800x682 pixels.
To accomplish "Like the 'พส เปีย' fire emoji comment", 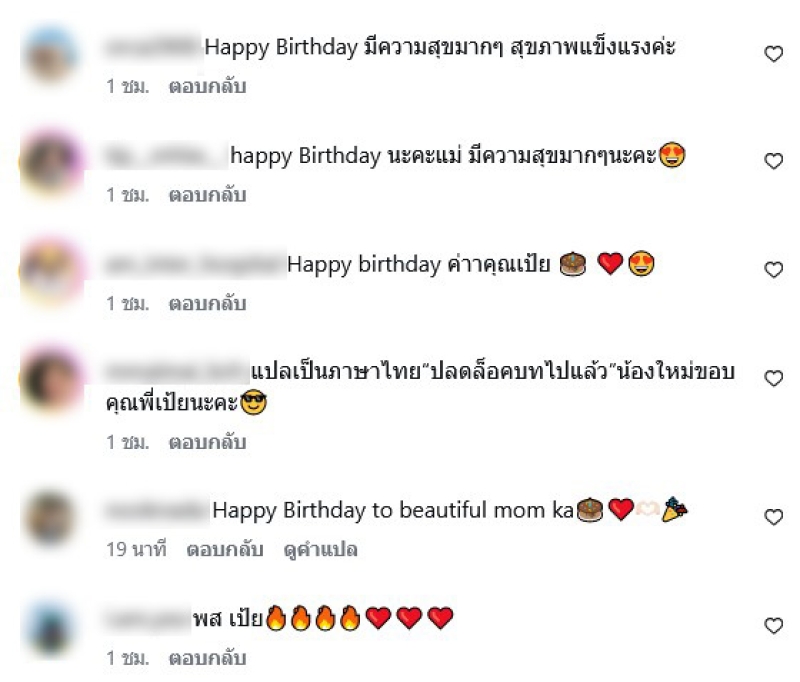I will (773, 625).
